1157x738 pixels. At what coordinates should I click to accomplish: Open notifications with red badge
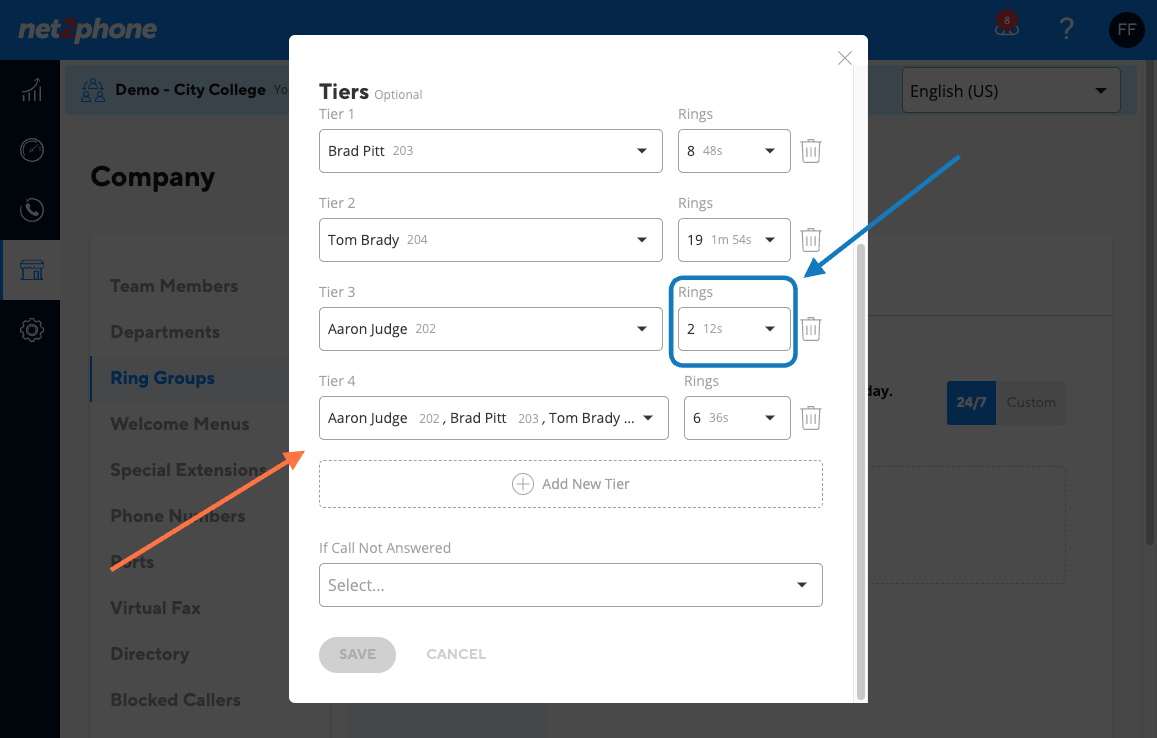1006,26
